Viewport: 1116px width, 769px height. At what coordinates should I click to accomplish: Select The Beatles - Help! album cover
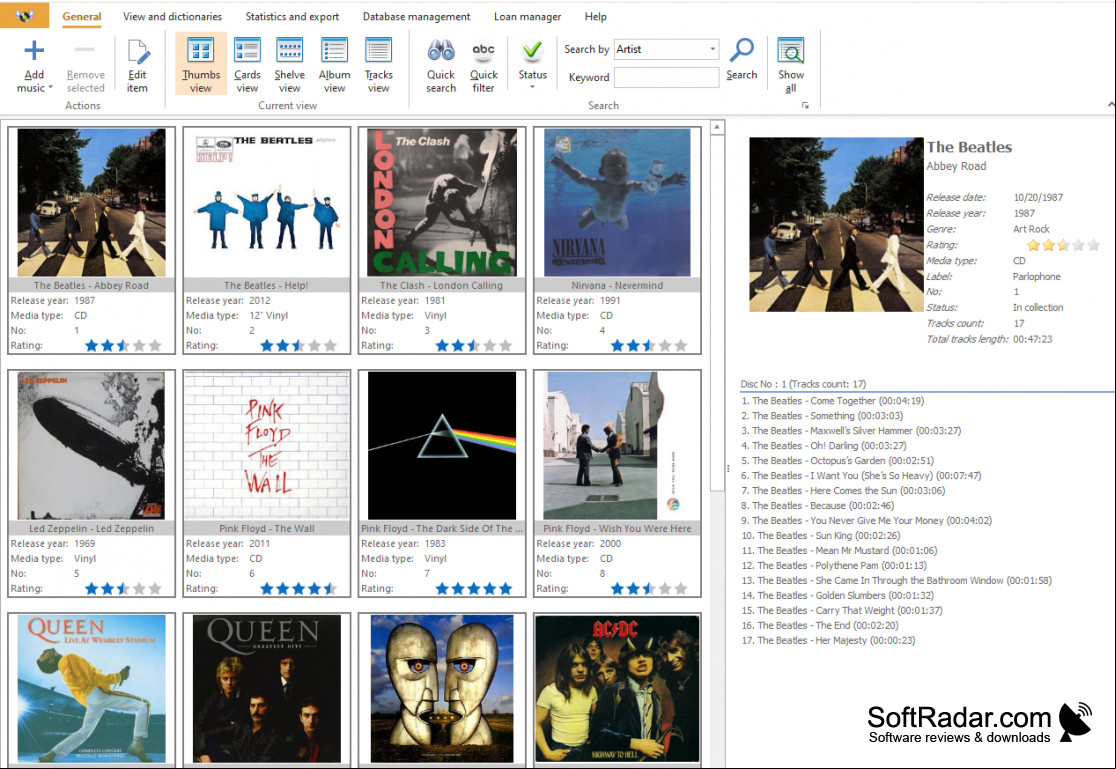tap(267, 202)
